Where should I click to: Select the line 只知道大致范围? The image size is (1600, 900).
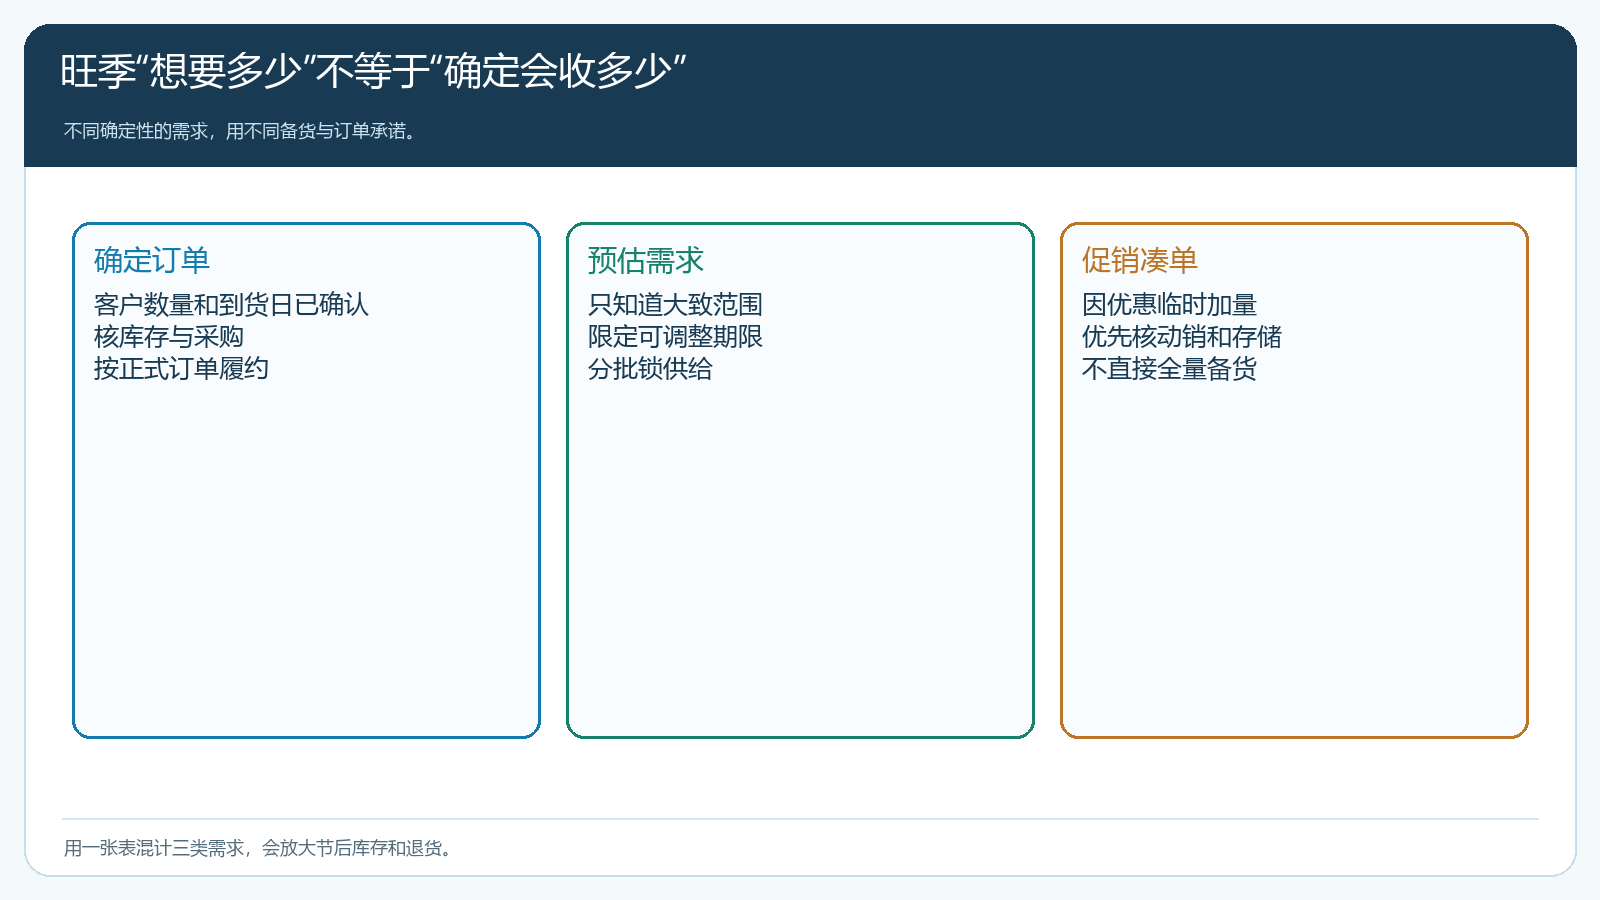tap(675, 304)
